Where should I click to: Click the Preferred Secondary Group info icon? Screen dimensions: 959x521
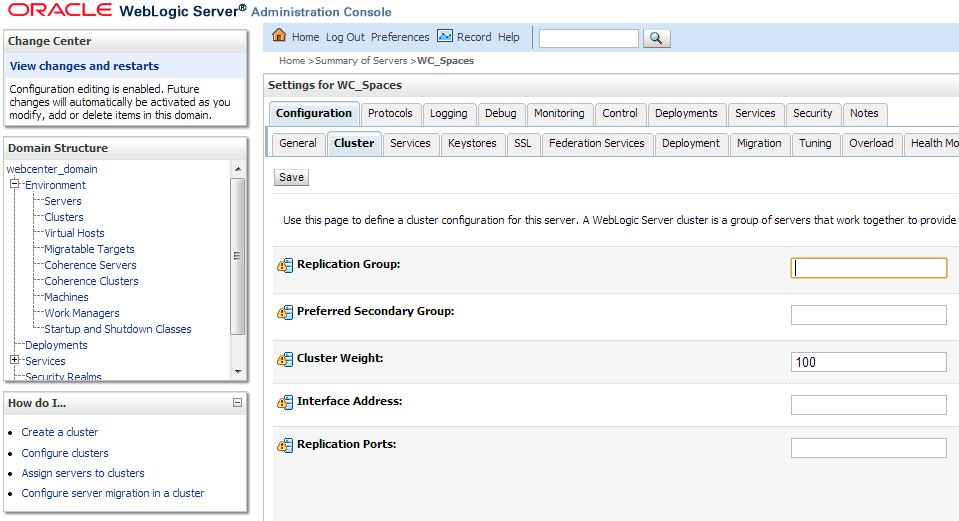coord(285,312)
